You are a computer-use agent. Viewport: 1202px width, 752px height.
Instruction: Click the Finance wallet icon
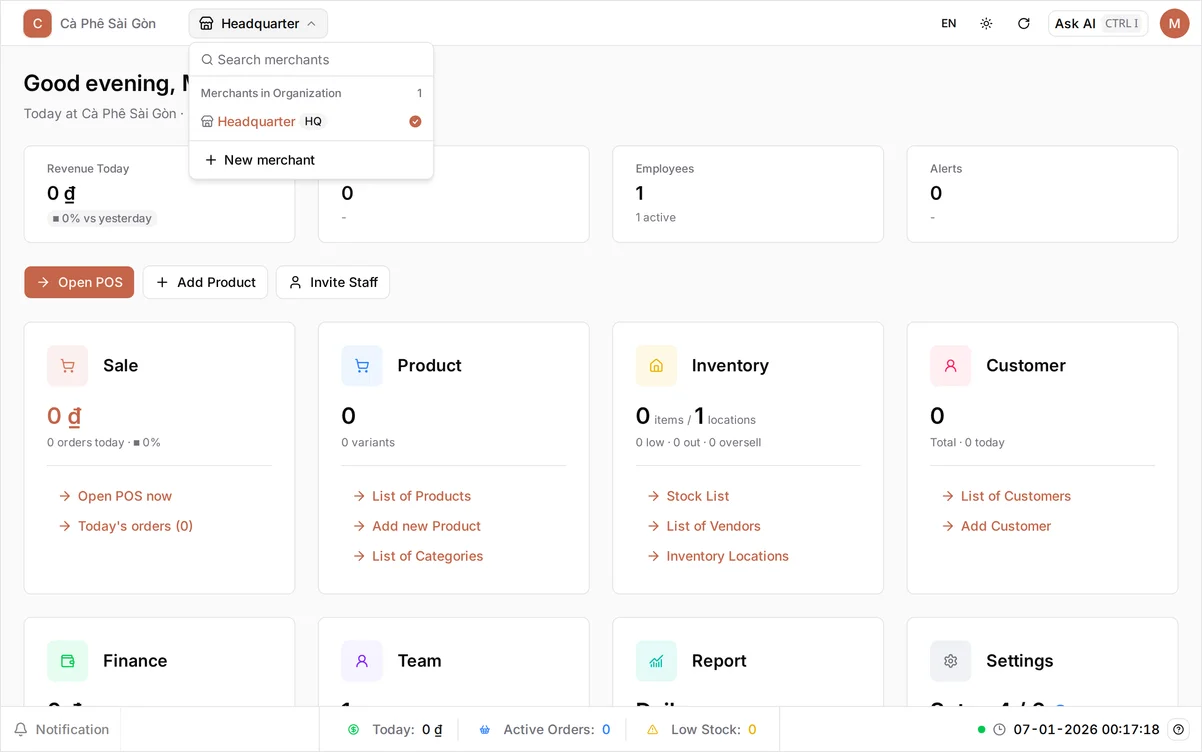click(68, 661)
